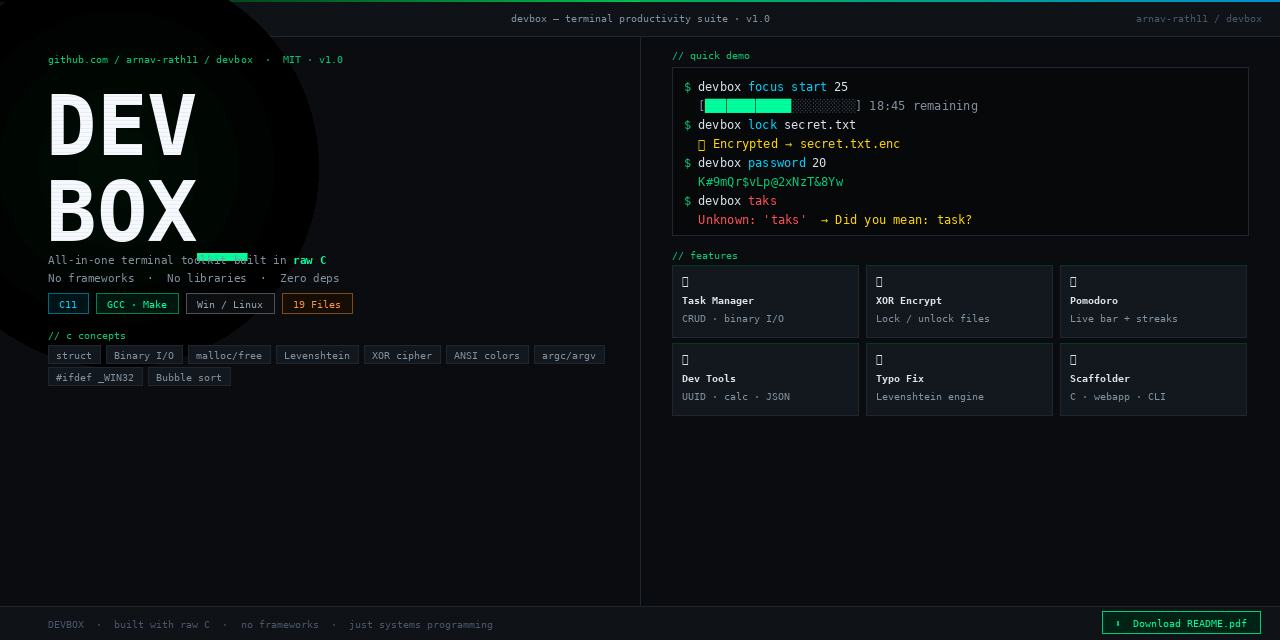
Task: Click the 'Lock / unlock files' description
Action: (x=933, y=319)
